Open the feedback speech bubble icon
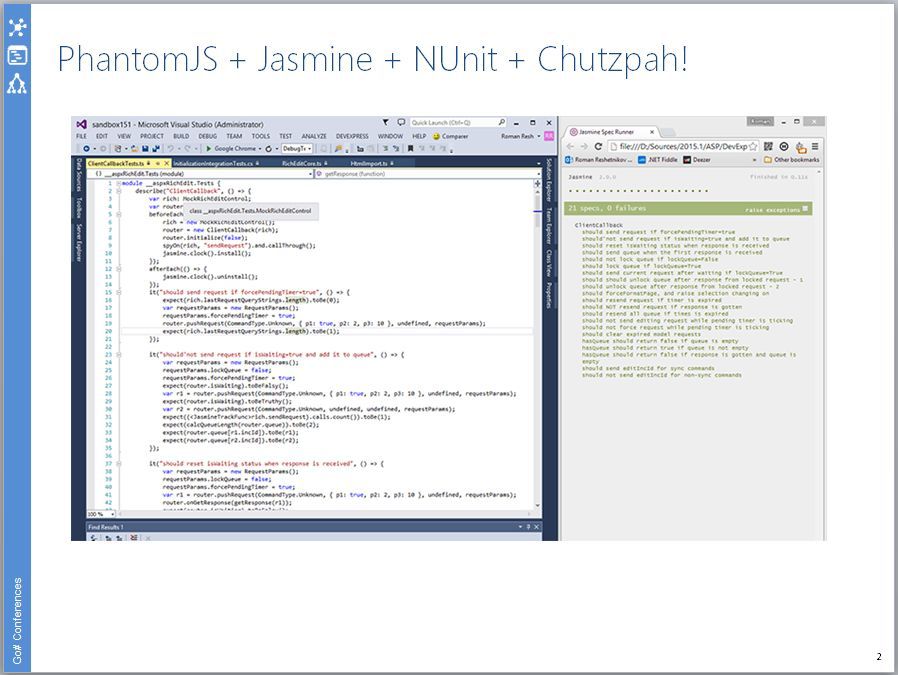 [x=401, y=122]
